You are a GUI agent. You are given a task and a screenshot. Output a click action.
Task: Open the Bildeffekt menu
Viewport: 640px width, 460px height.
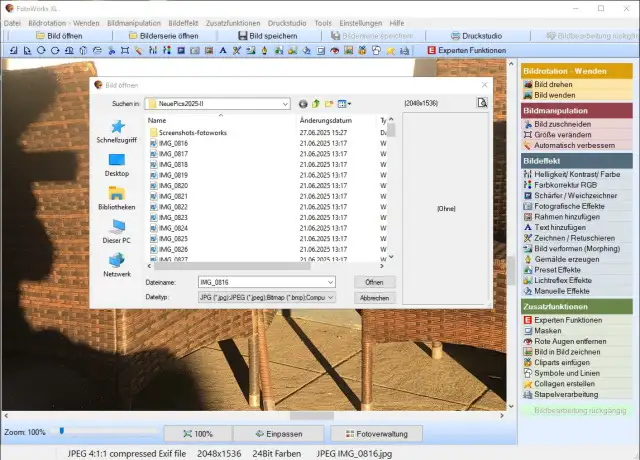click(183, 22)
